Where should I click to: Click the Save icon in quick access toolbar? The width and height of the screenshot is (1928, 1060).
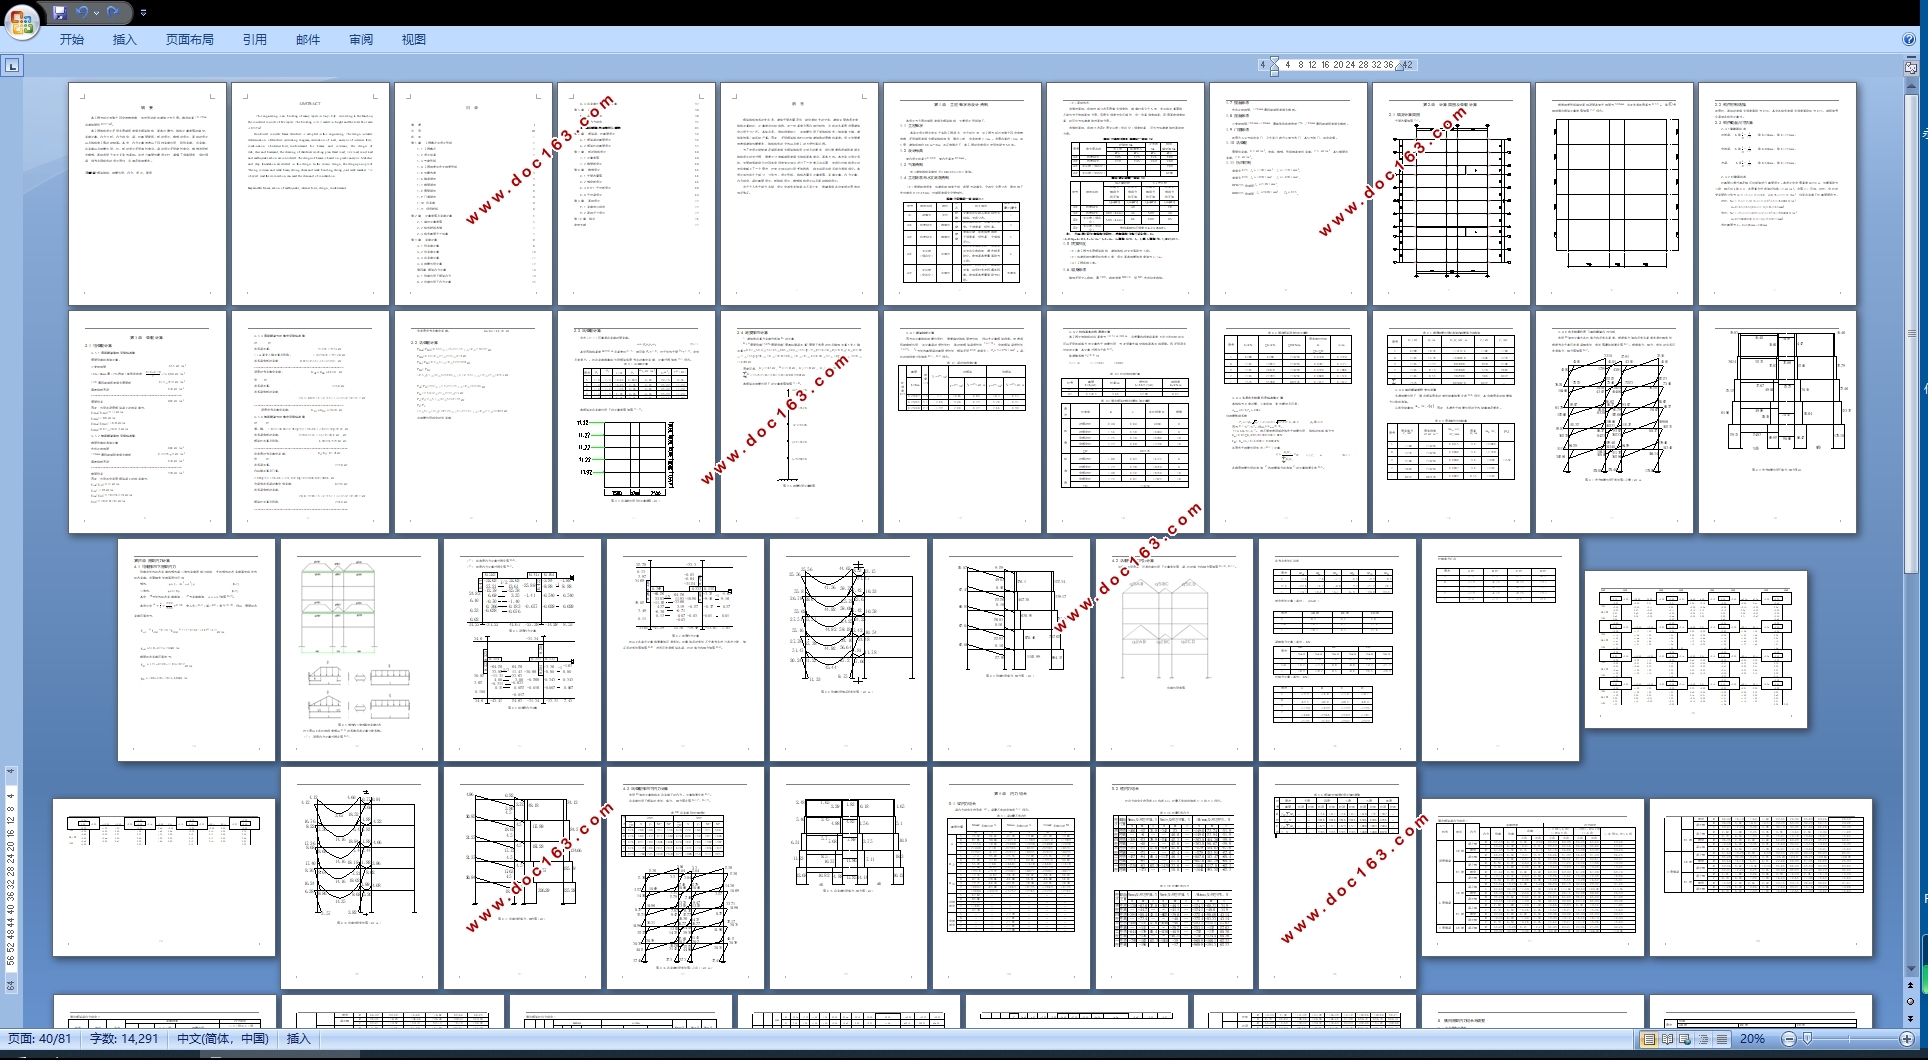[x=60, y=13]
